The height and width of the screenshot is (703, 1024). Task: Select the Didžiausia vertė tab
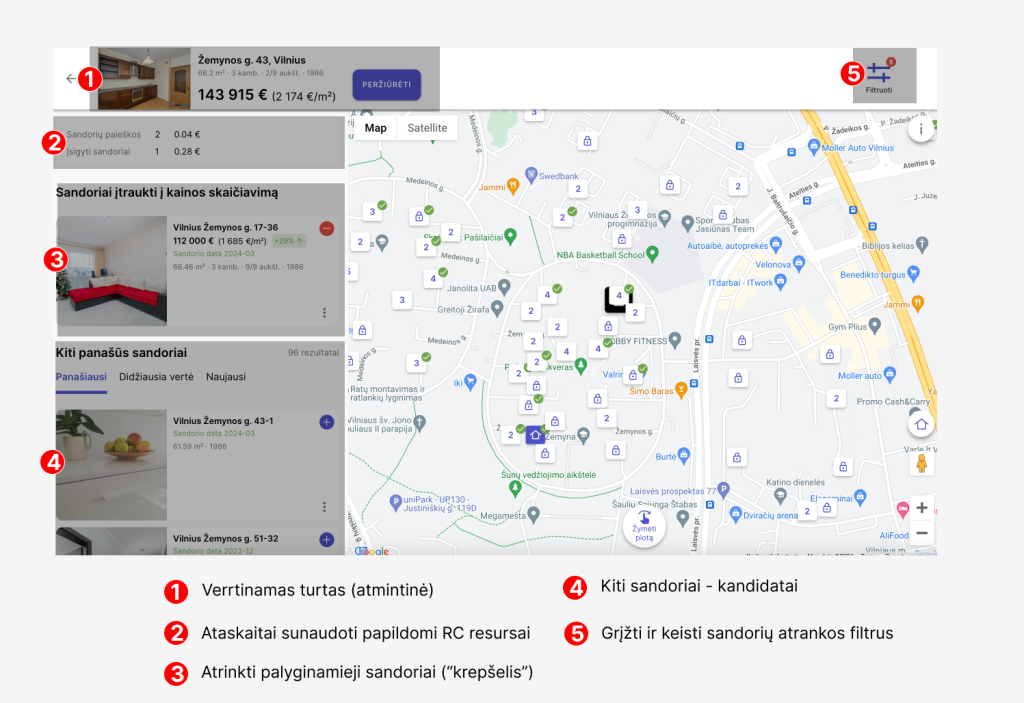point(156,377)
